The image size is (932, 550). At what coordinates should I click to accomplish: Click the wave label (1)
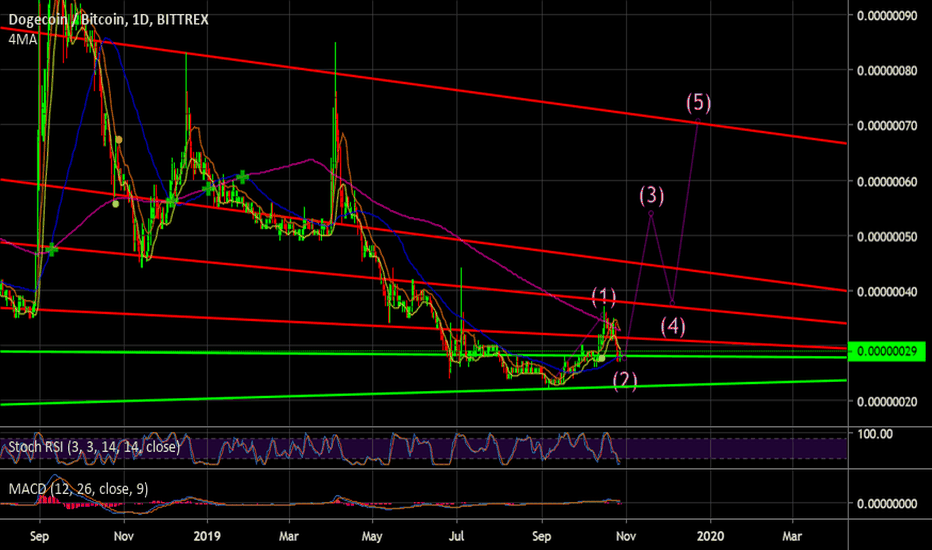(x=604, y=296)
